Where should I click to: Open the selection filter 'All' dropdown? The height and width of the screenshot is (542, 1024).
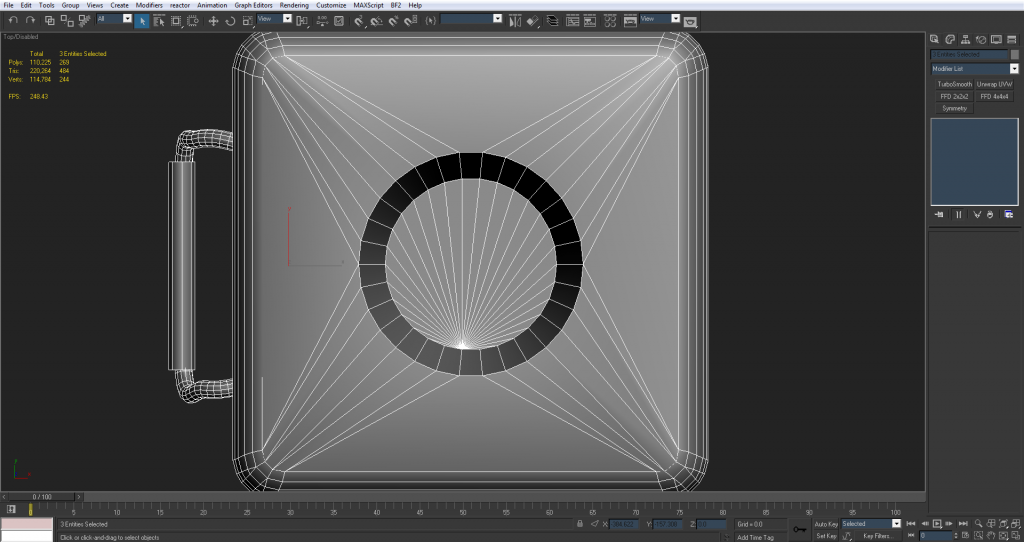tap(127, 19)
